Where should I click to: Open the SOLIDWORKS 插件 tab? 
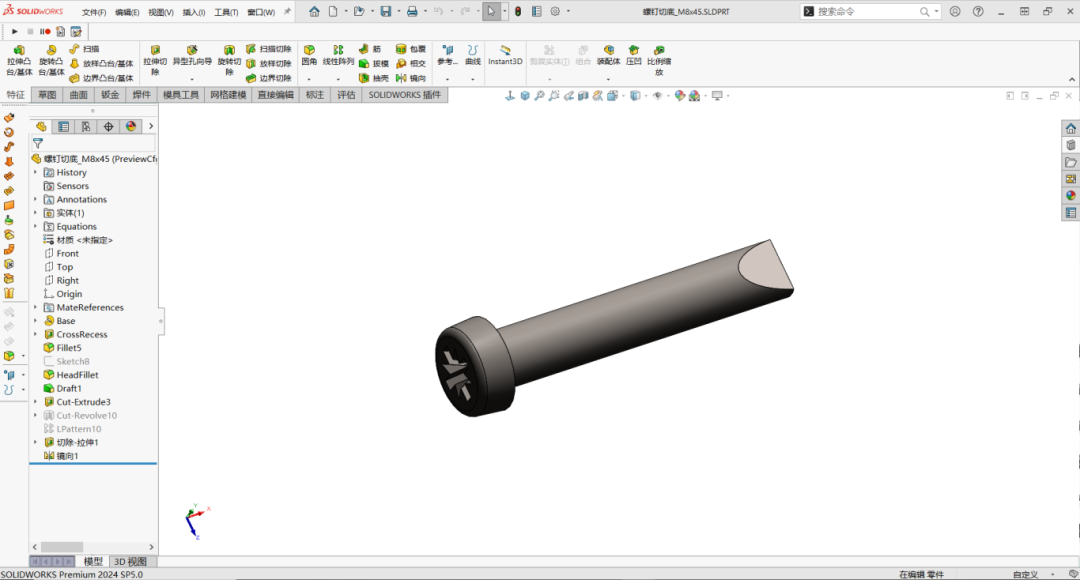(x=404, y=95)
